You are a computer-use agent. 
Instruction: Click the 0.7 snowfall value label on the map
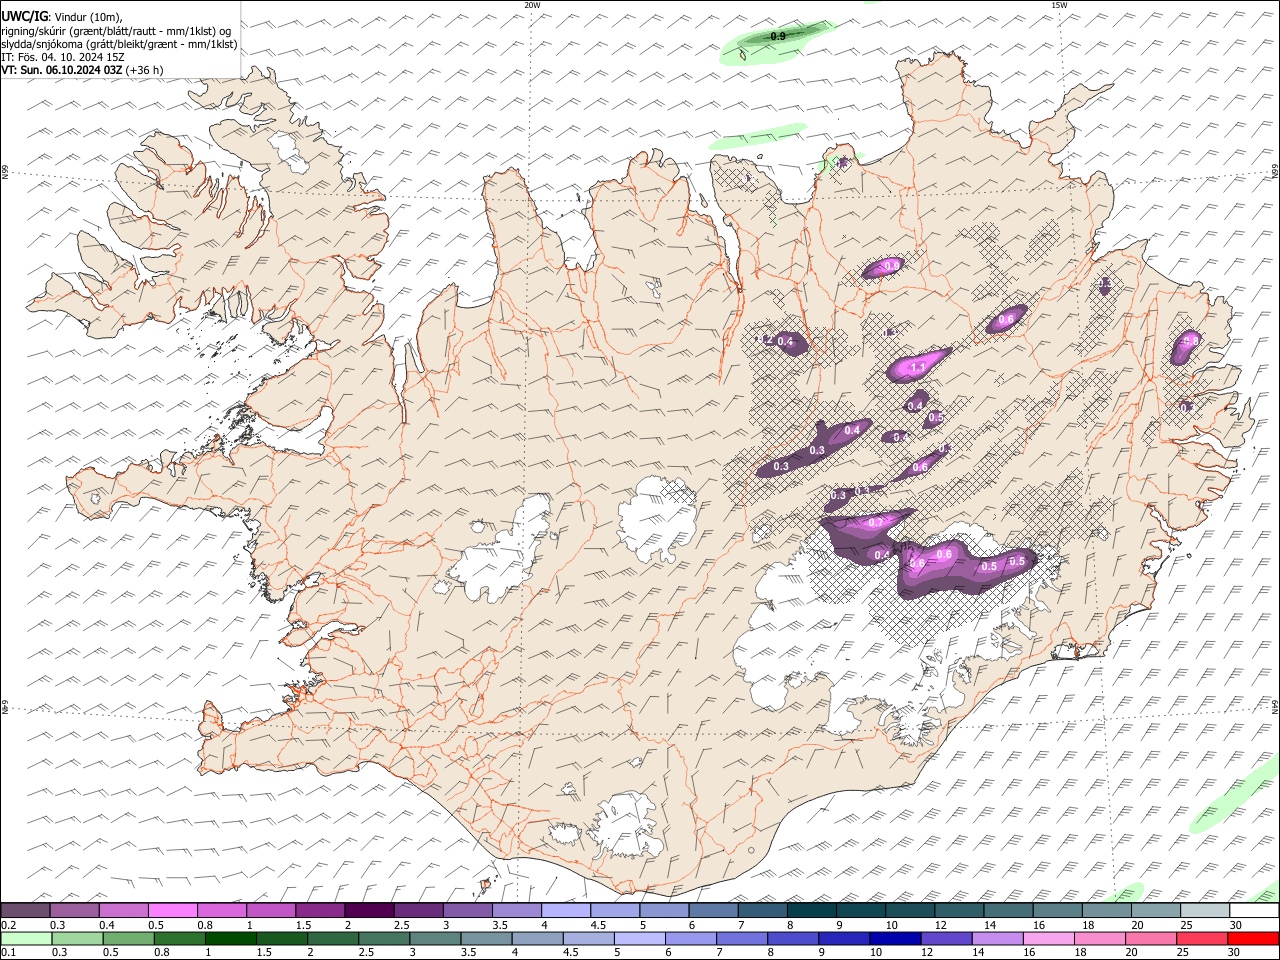pos(876,523)
